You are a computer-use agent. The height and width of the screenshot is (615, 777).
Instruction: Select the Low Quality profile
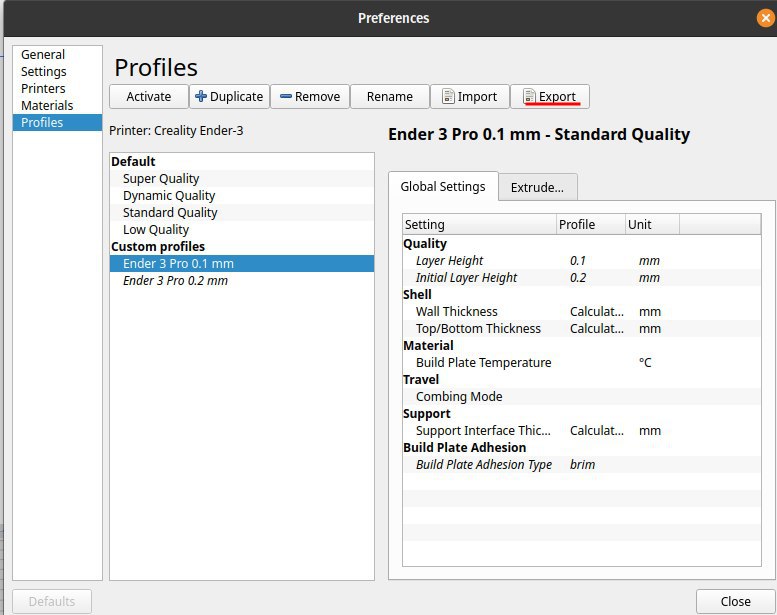[242, 229]
